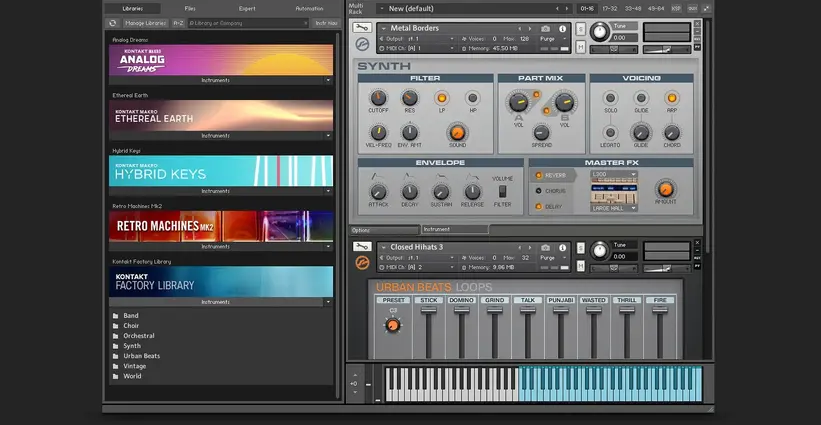
Task: Go to previous multi with left arrow
Action: 557,8
